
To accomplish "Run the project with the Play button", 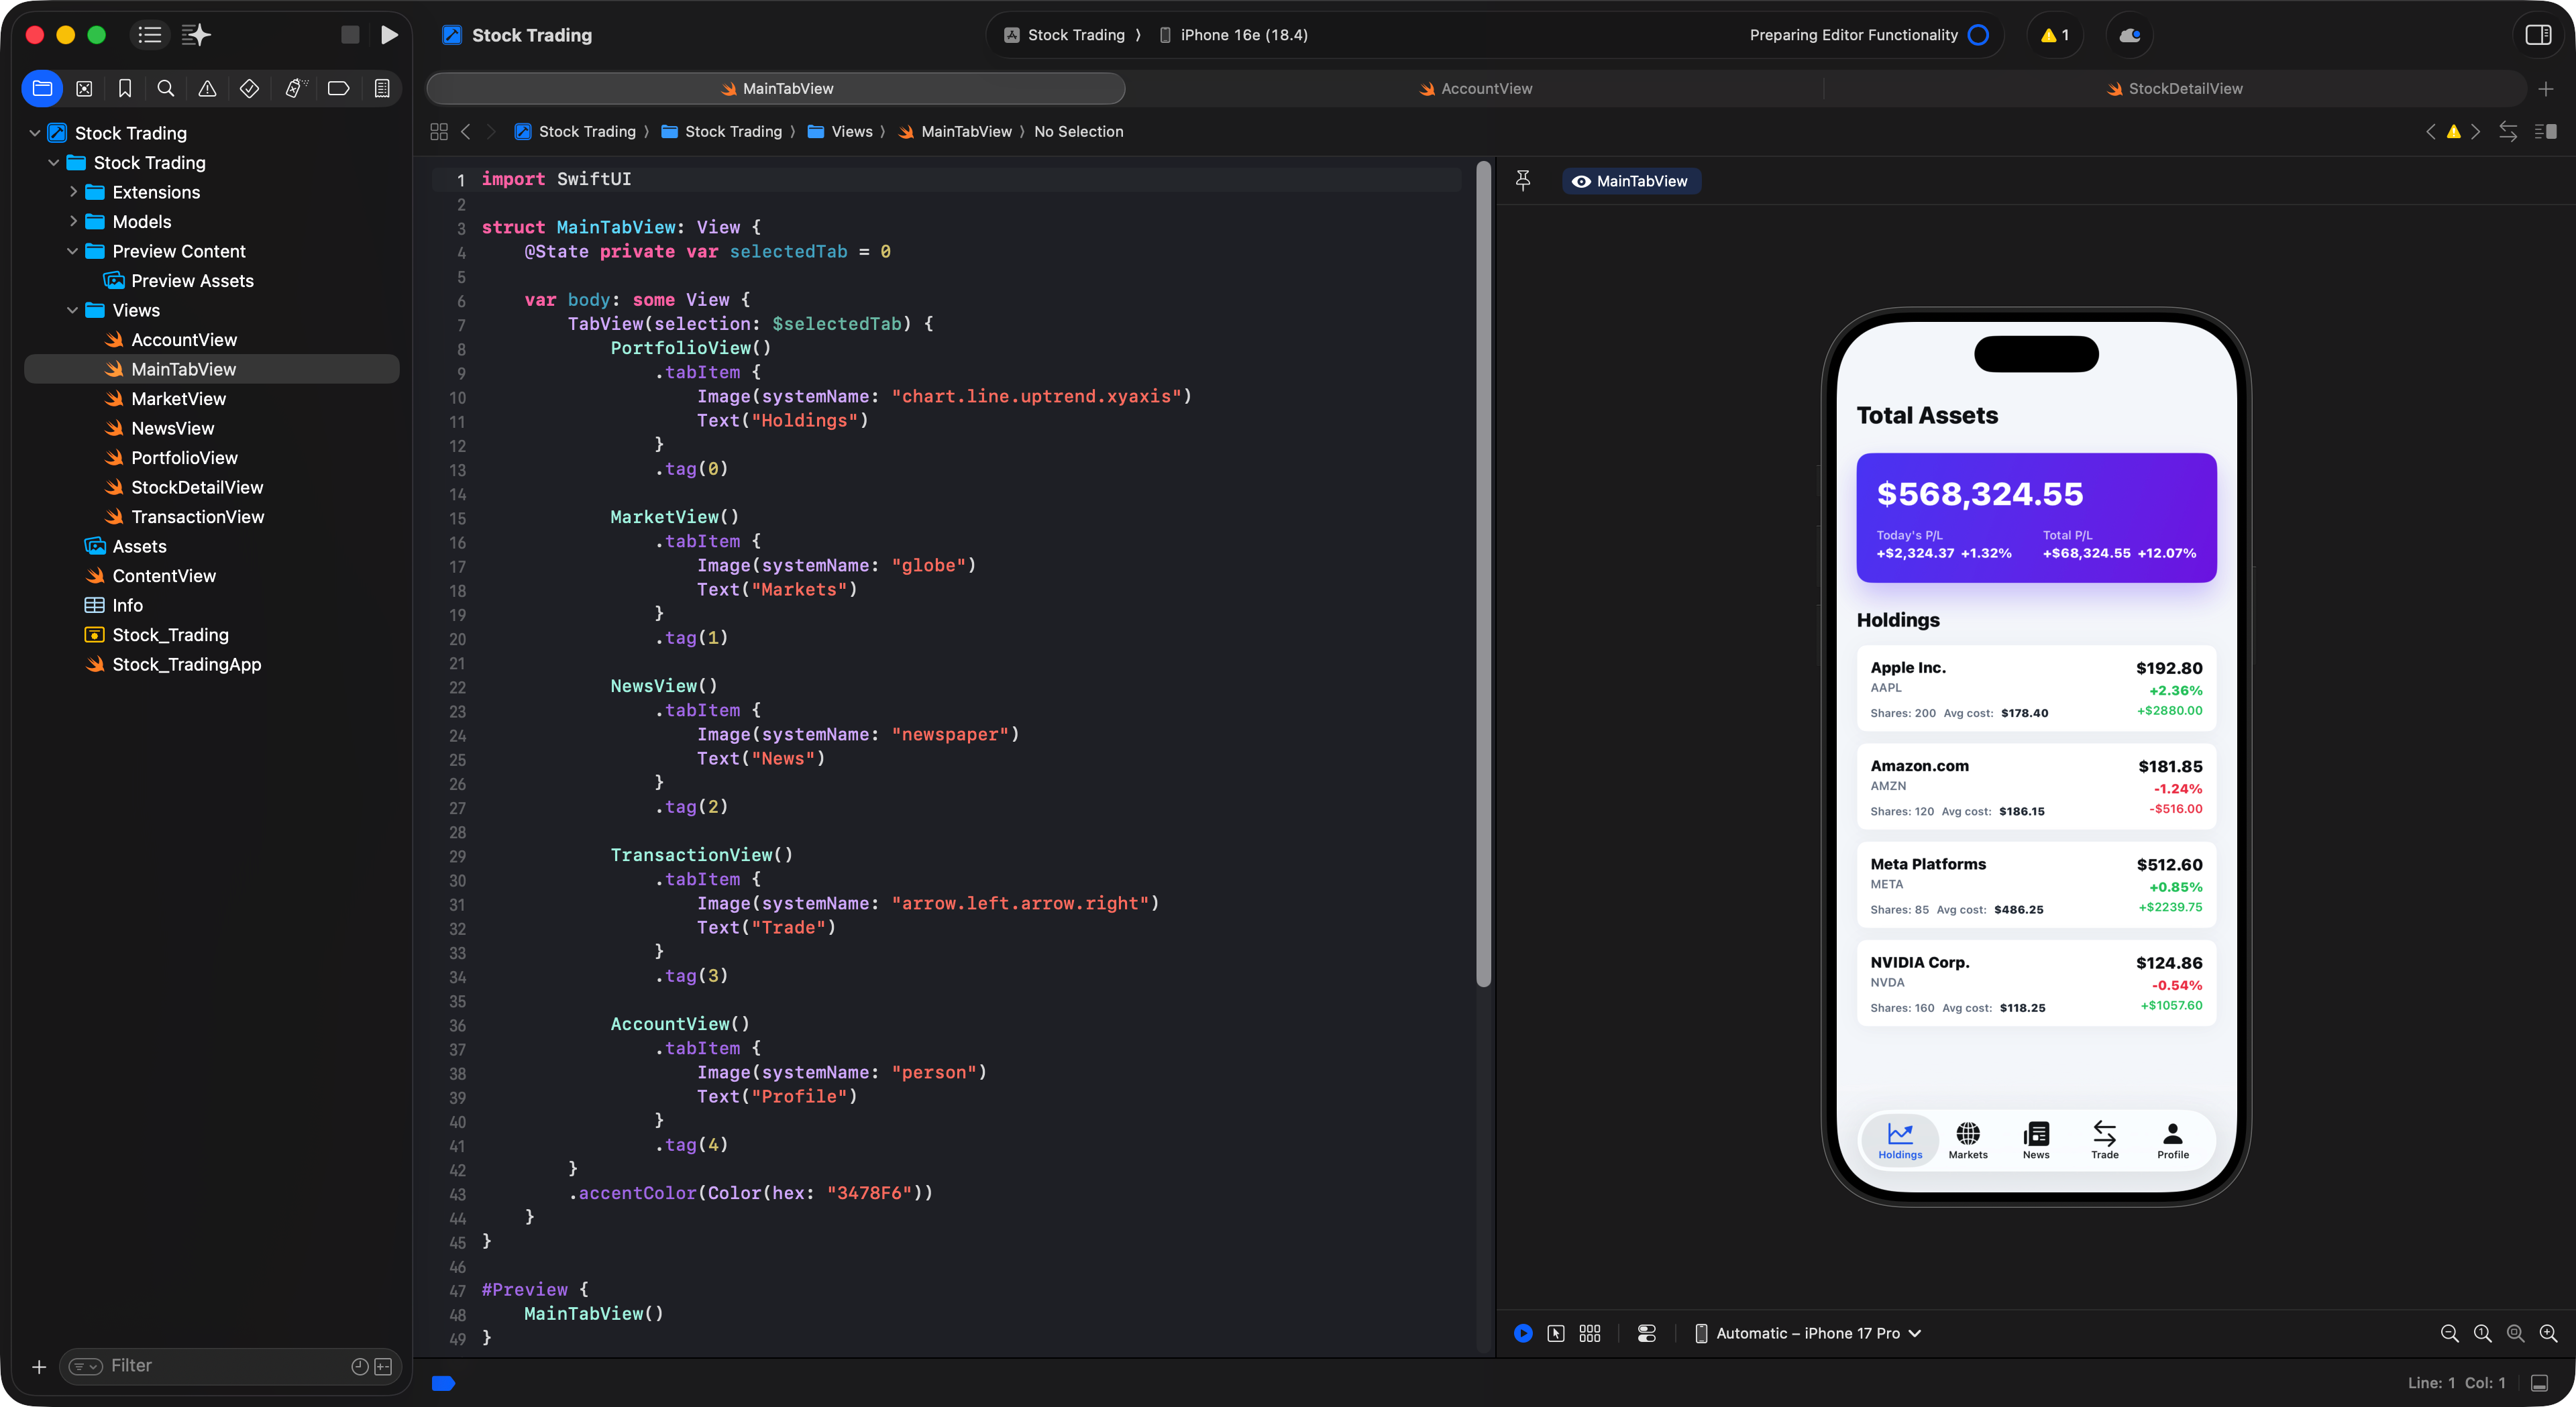I will coord(389,35).
